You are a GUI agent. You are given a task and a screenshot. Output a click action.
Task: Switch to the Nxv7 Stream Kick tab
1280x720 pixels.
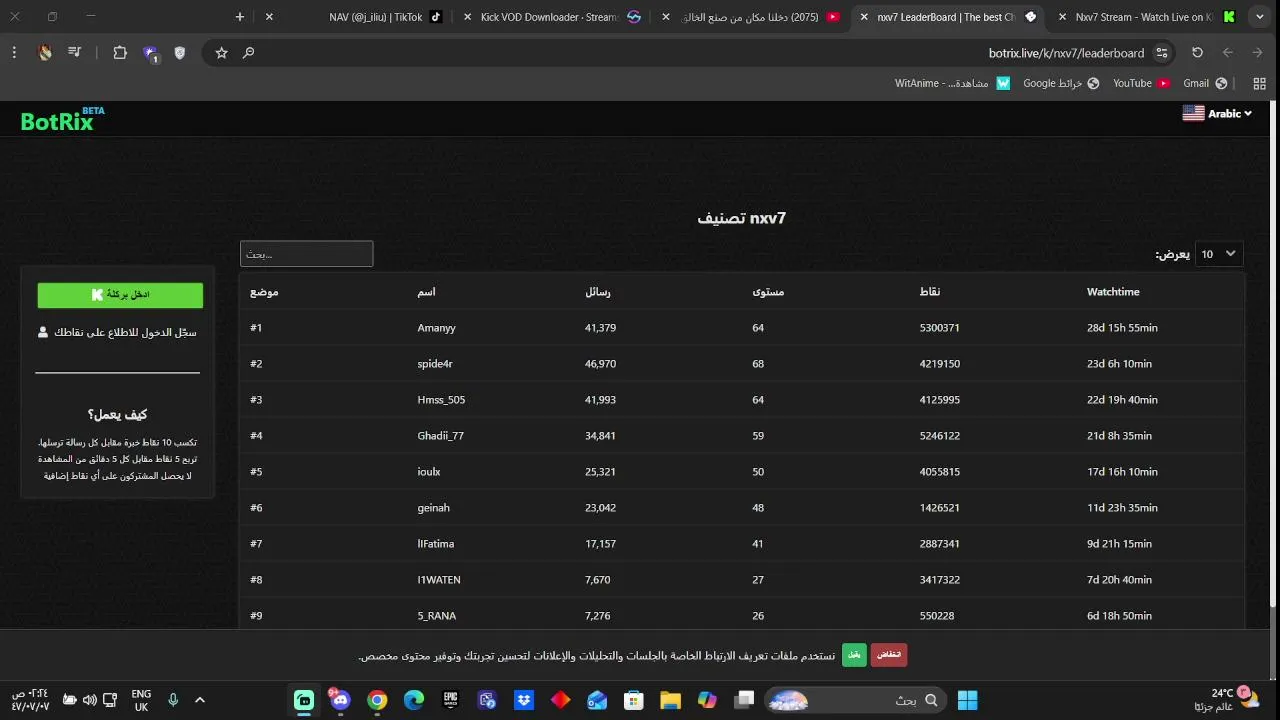click(x=1145, y=17)
